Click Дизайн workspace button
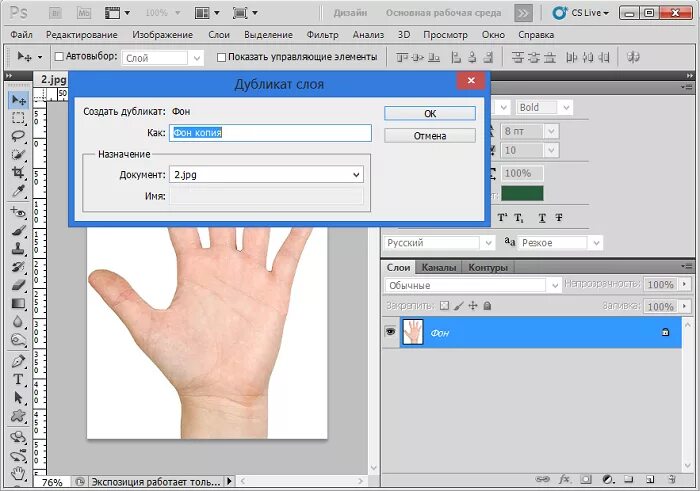 tap(350, 13)
